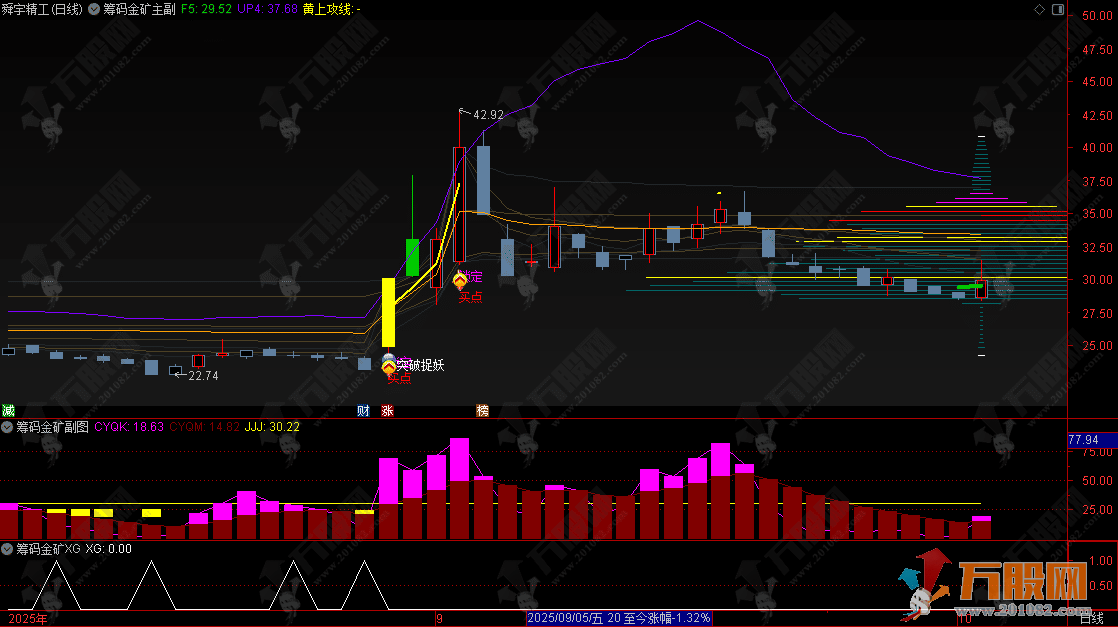The image size is (1118, 627).
Task: Expand the 筹码金矿XG indicator dropdown
Action: (x=8, y=549)
